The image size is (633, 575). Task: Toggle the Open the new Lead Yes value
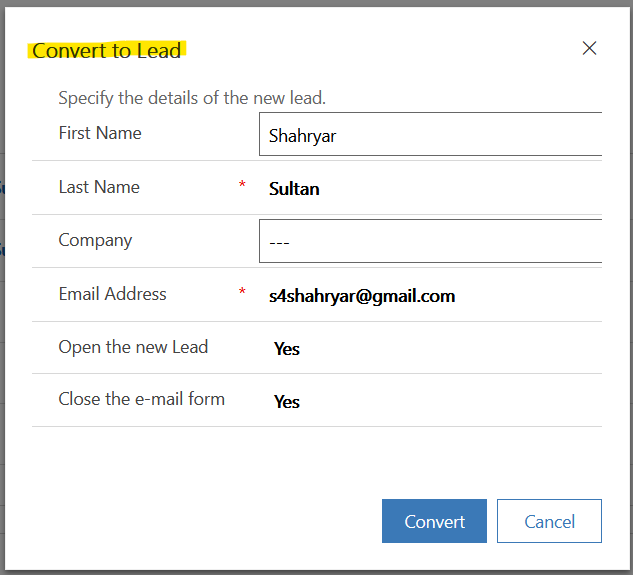click(287, 349)
